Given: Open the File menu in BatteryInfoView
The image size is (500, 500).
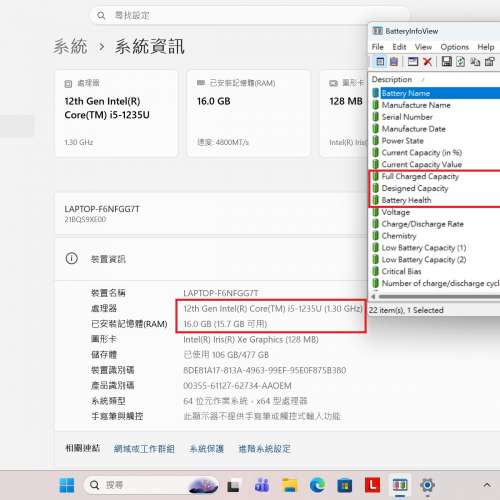Looking at the screenshot, I should point(378,47).
